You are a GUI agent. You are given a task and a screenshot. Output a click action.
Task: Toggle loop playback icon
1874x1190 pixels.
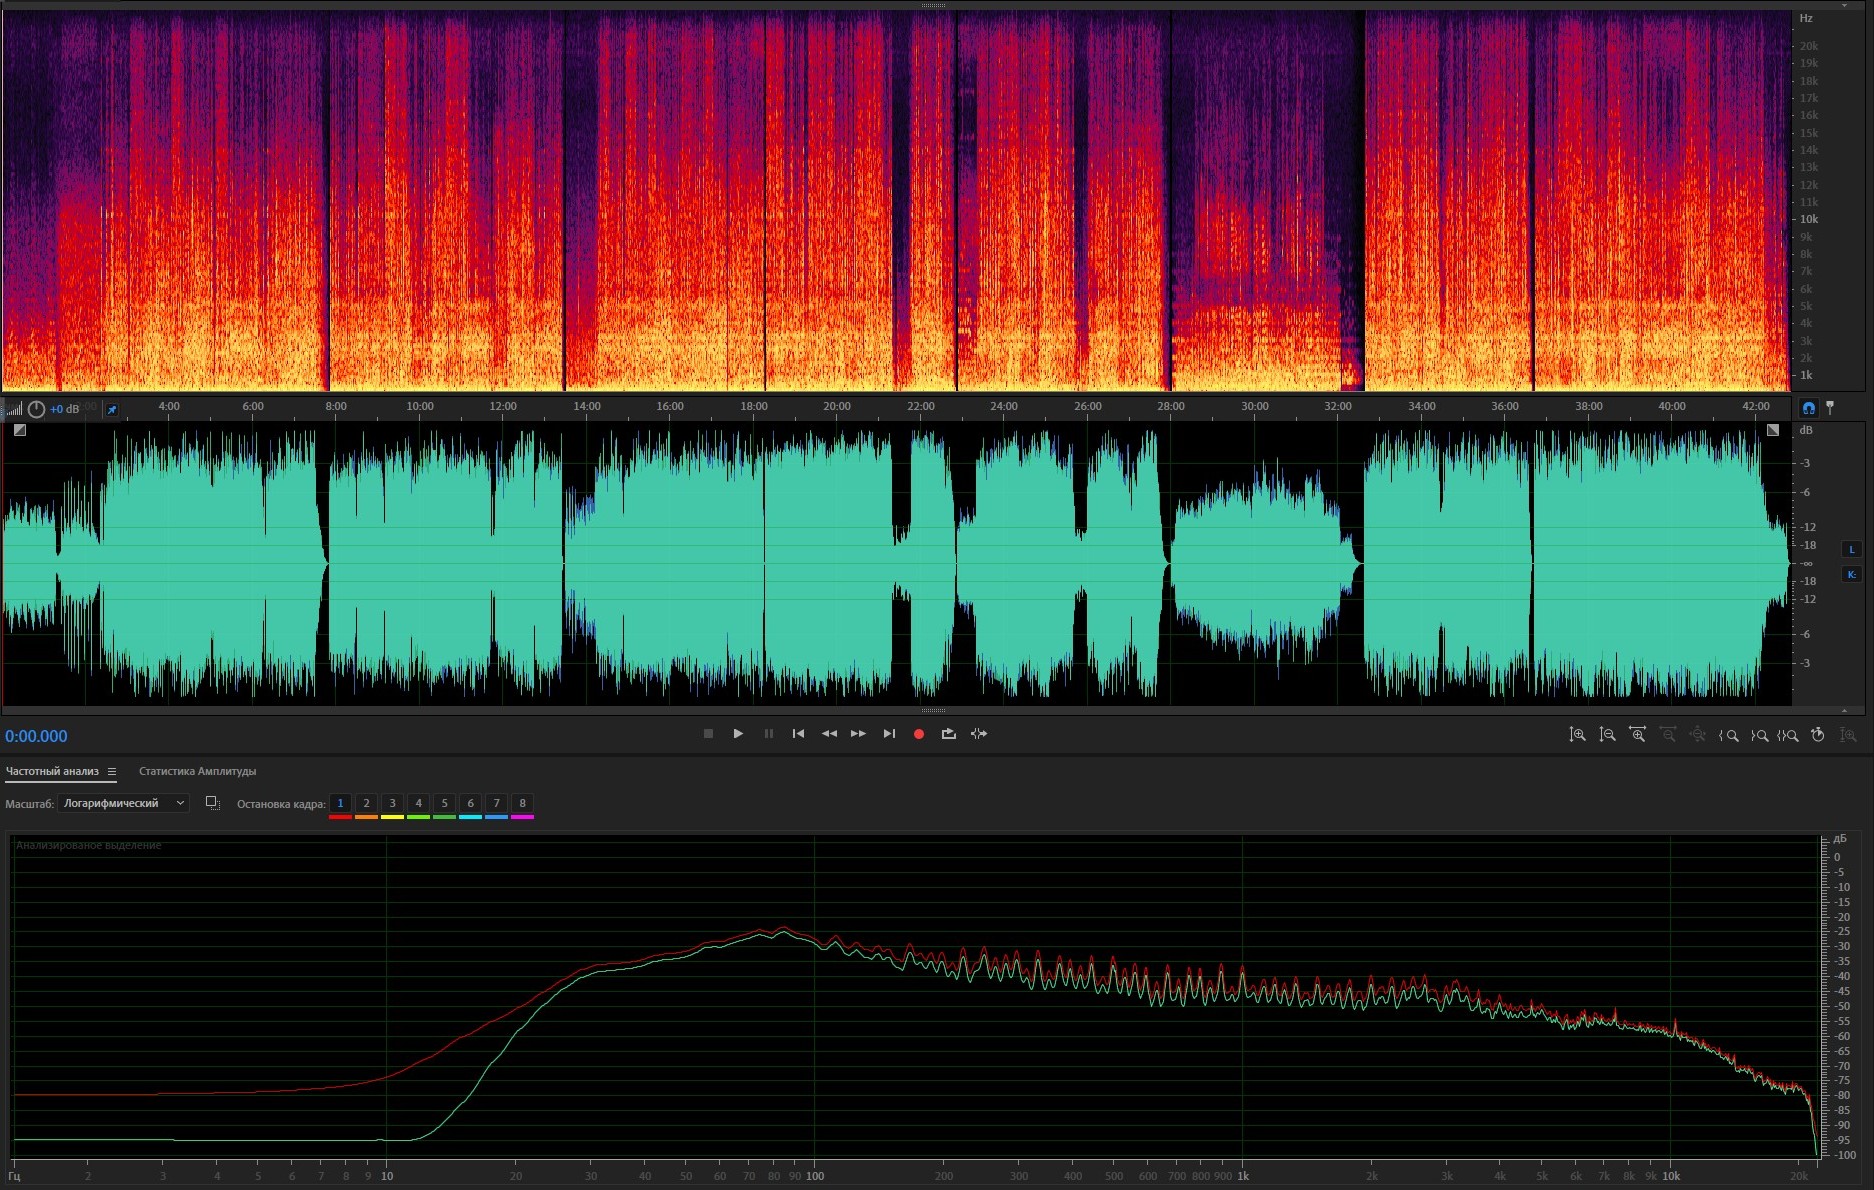pos(948,734)
